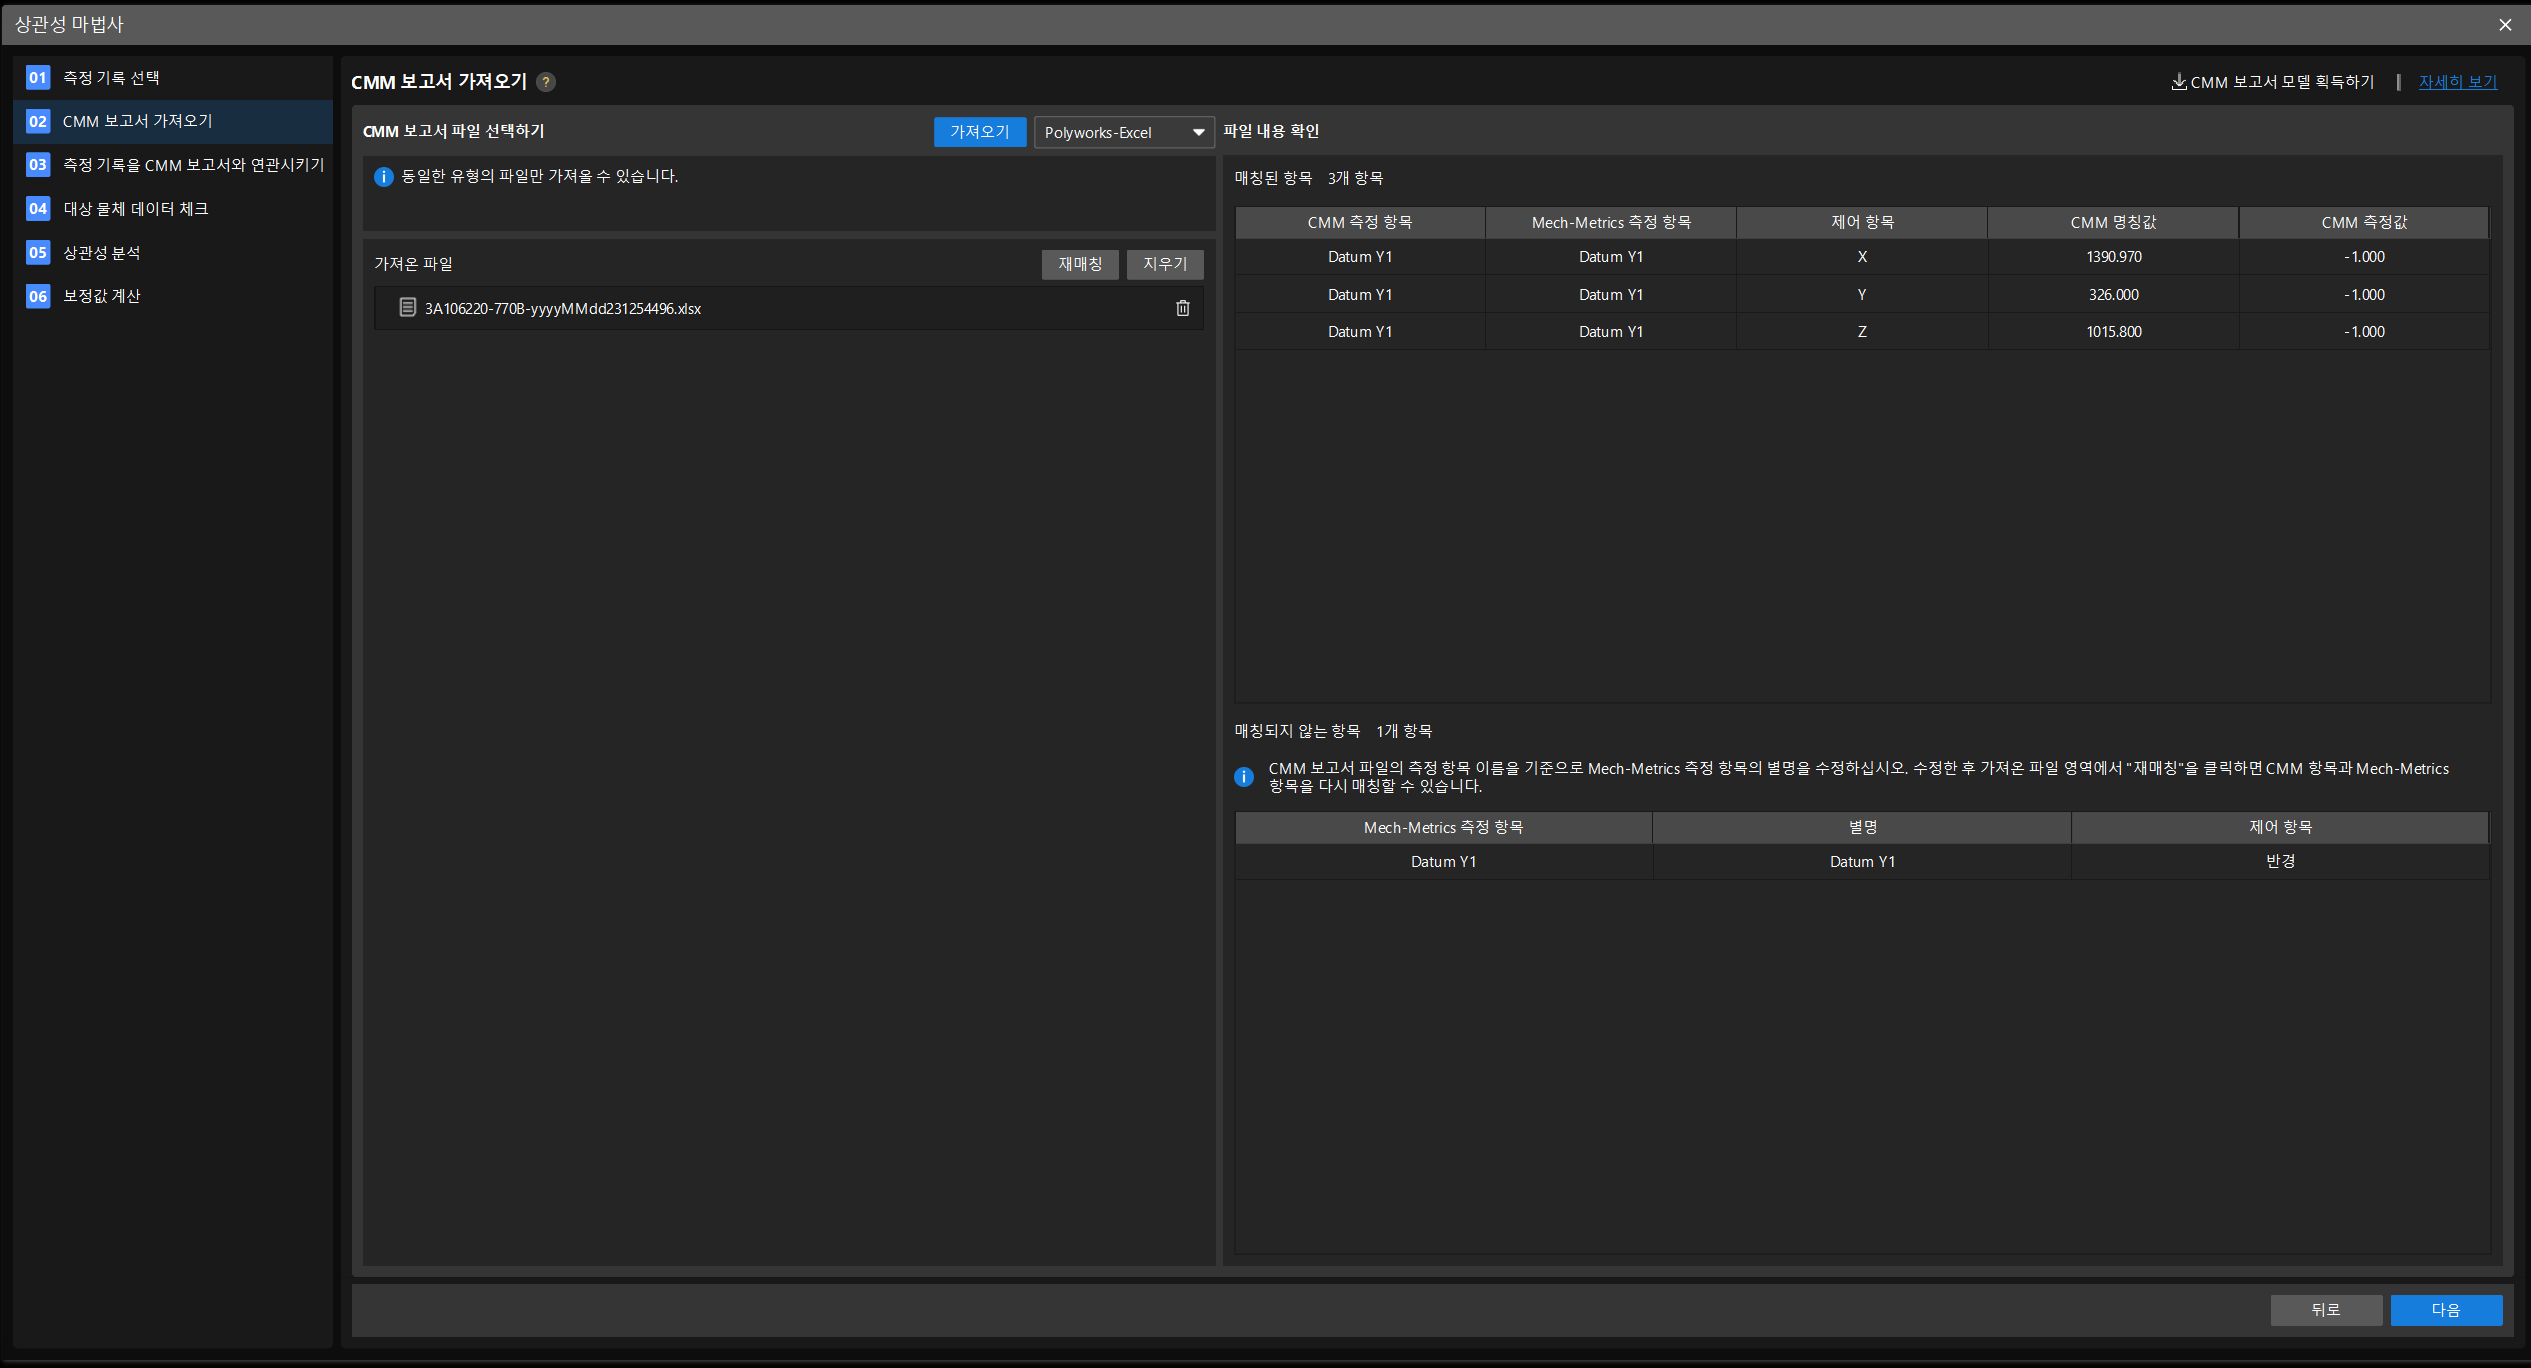This screenshot has height=1368, width=2531.
Task: Click Mech-Metrics 측정 항목 header in matched table
Action: pyautogui.click(x=1611, y=222)
